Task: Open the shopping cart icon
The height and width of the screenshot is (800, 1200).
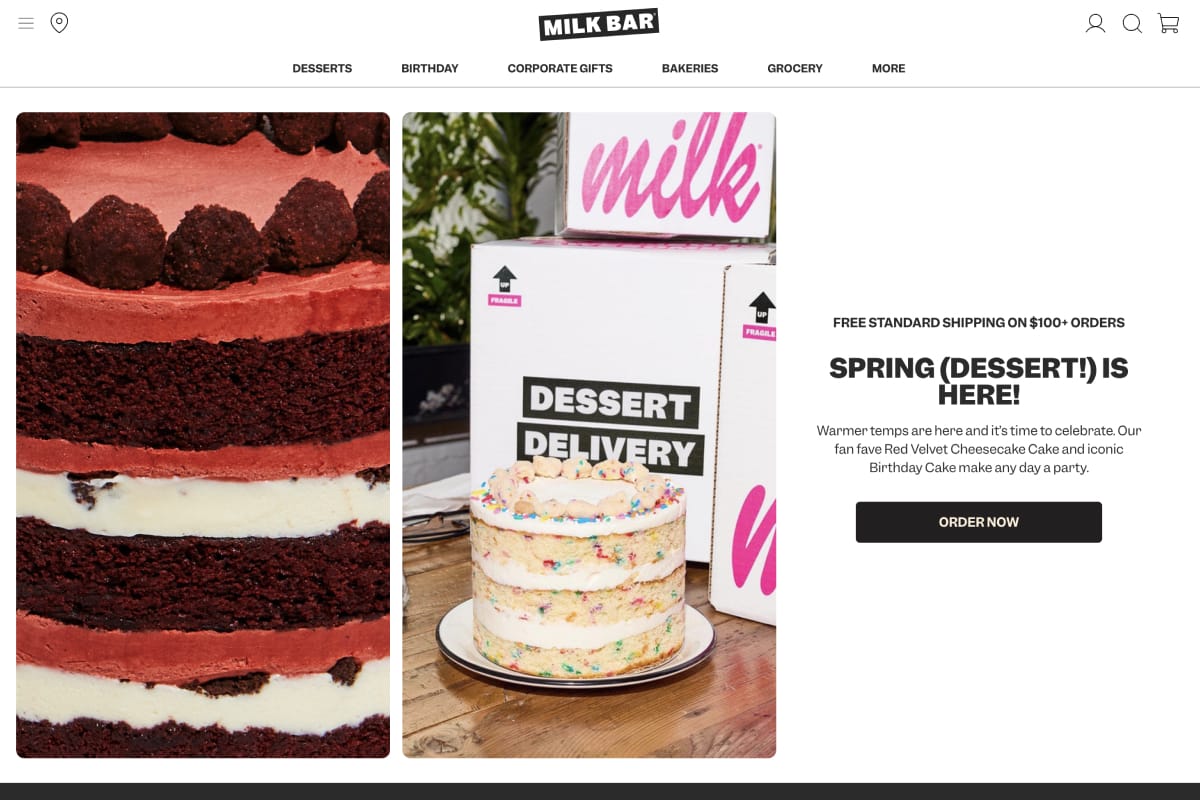Action: tap(1168, 23)
